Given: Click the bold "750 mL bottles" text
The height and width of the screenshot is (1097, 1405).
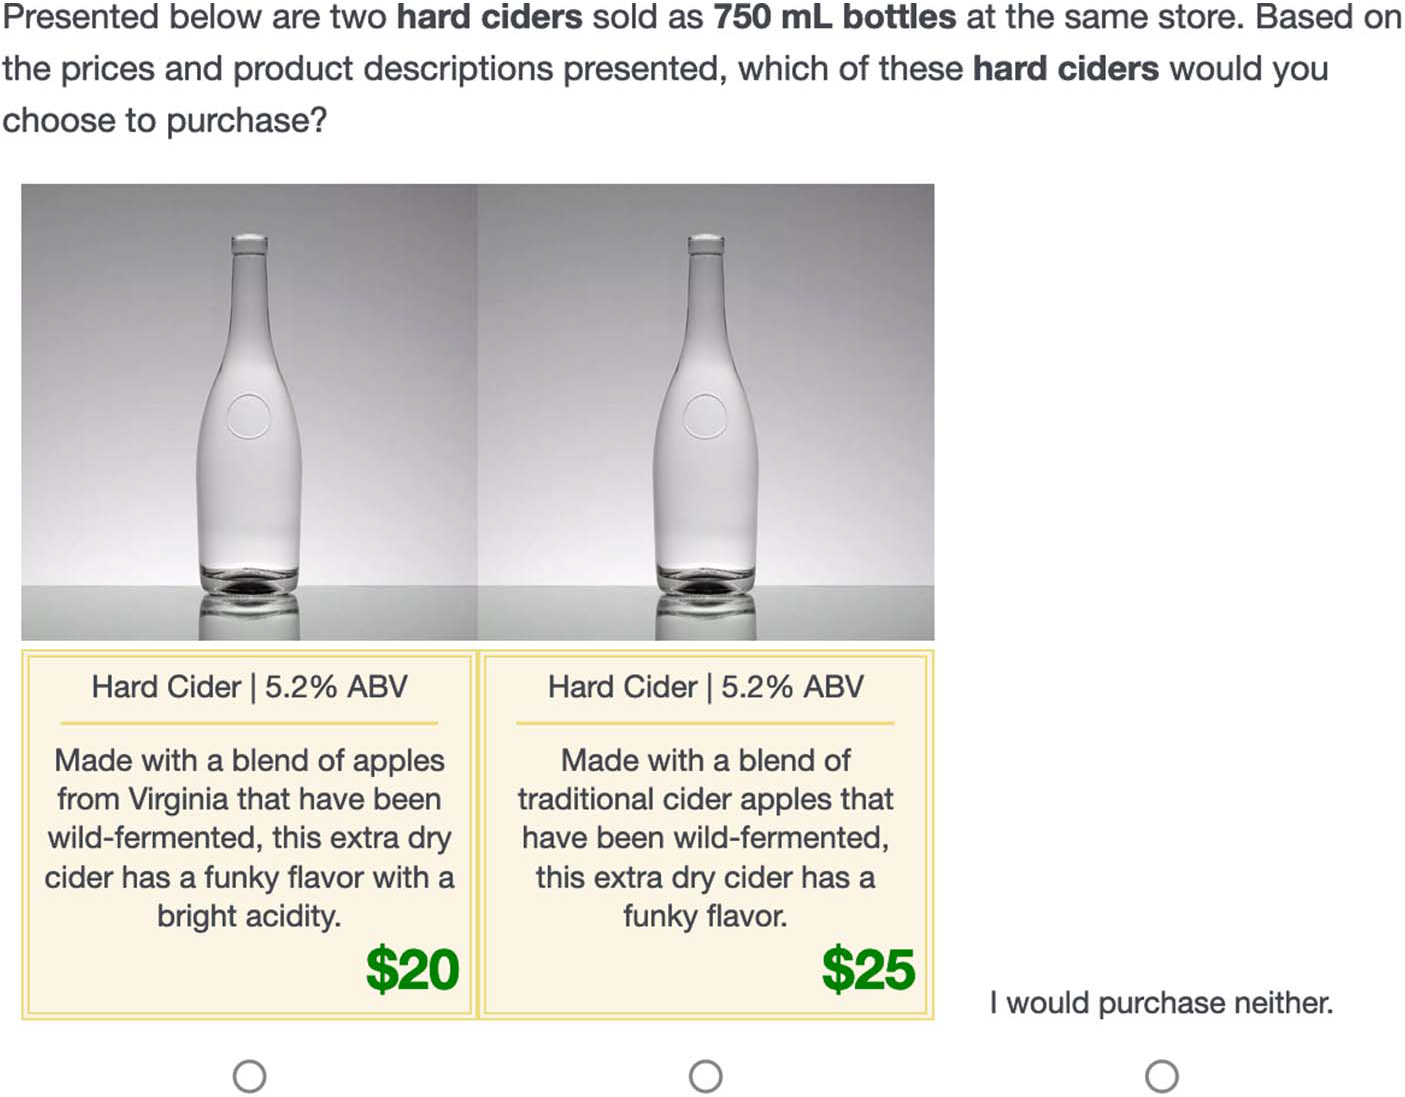Looking at the screenshot, I should (834, 17).
